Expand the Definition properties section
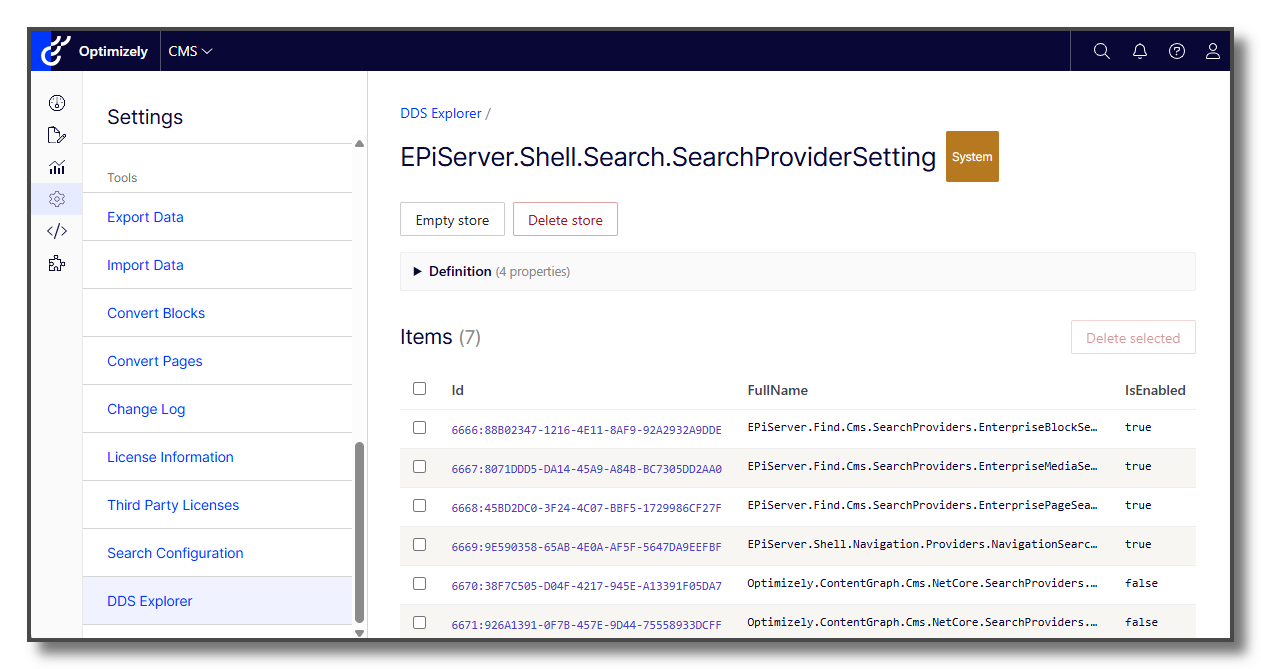 pos(797,271)
